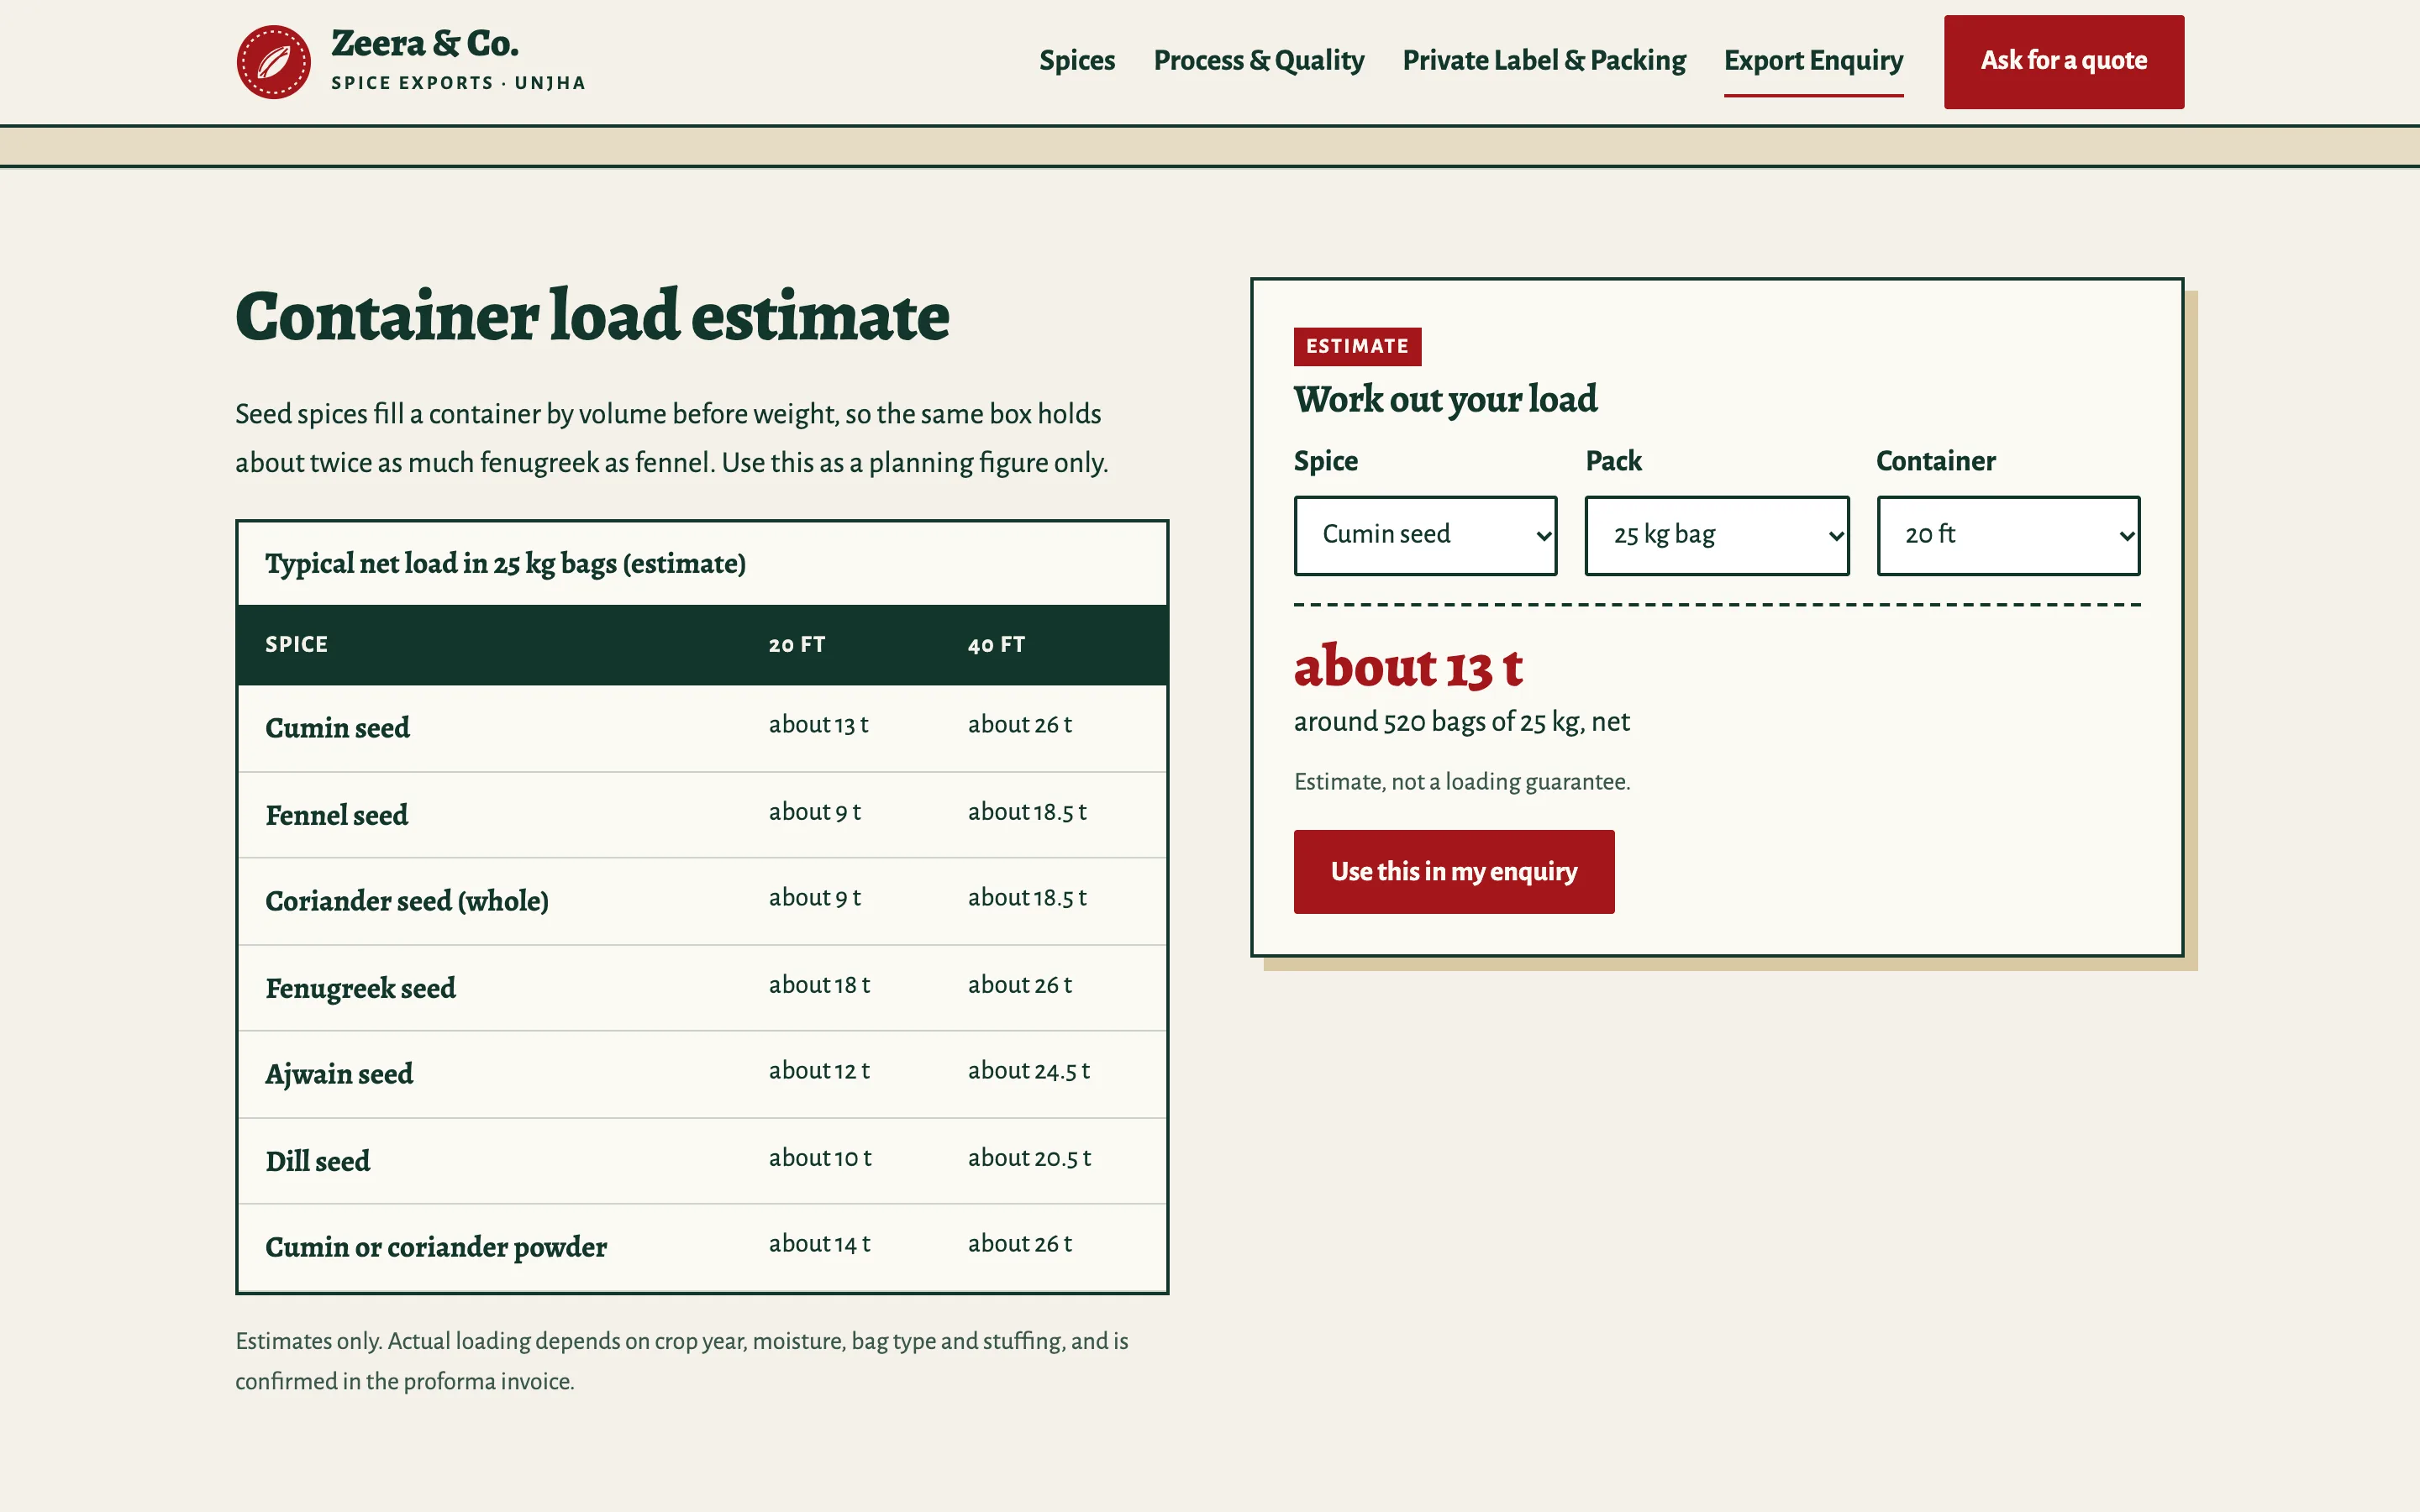Click the 40 FT column header
This screenshot has width=2420, height=1512.
tap(996, 644)
